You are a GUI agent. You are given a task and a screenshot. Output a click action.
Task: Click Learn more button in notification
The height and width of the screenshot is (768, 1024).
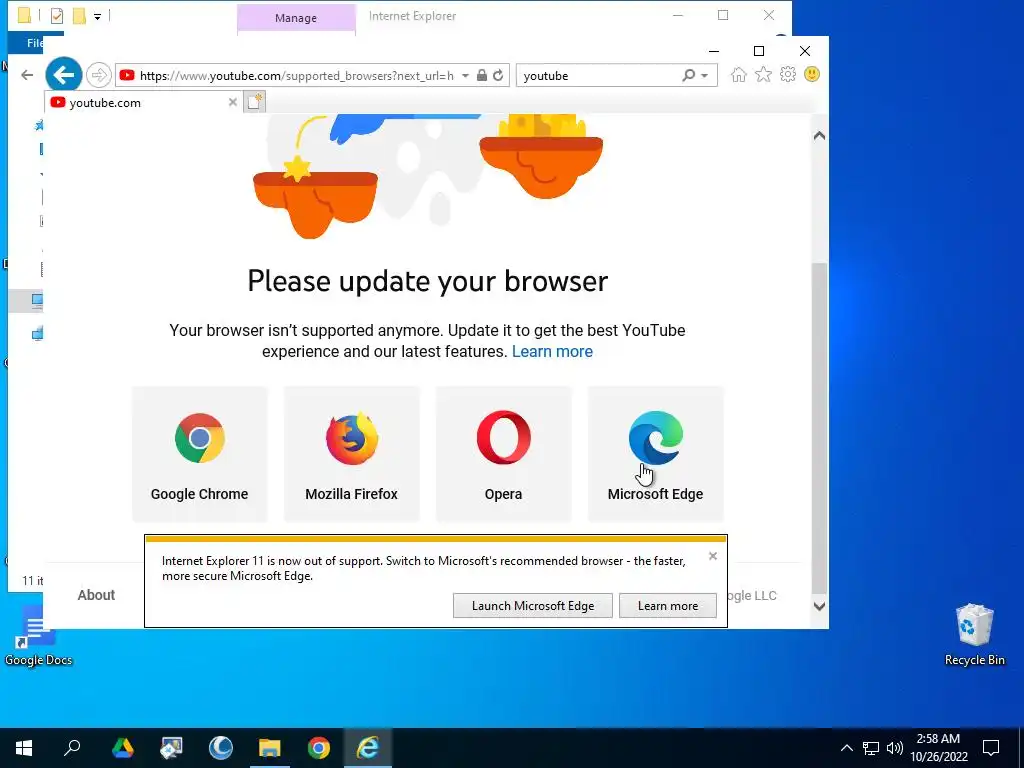click(x=667, y=606)
